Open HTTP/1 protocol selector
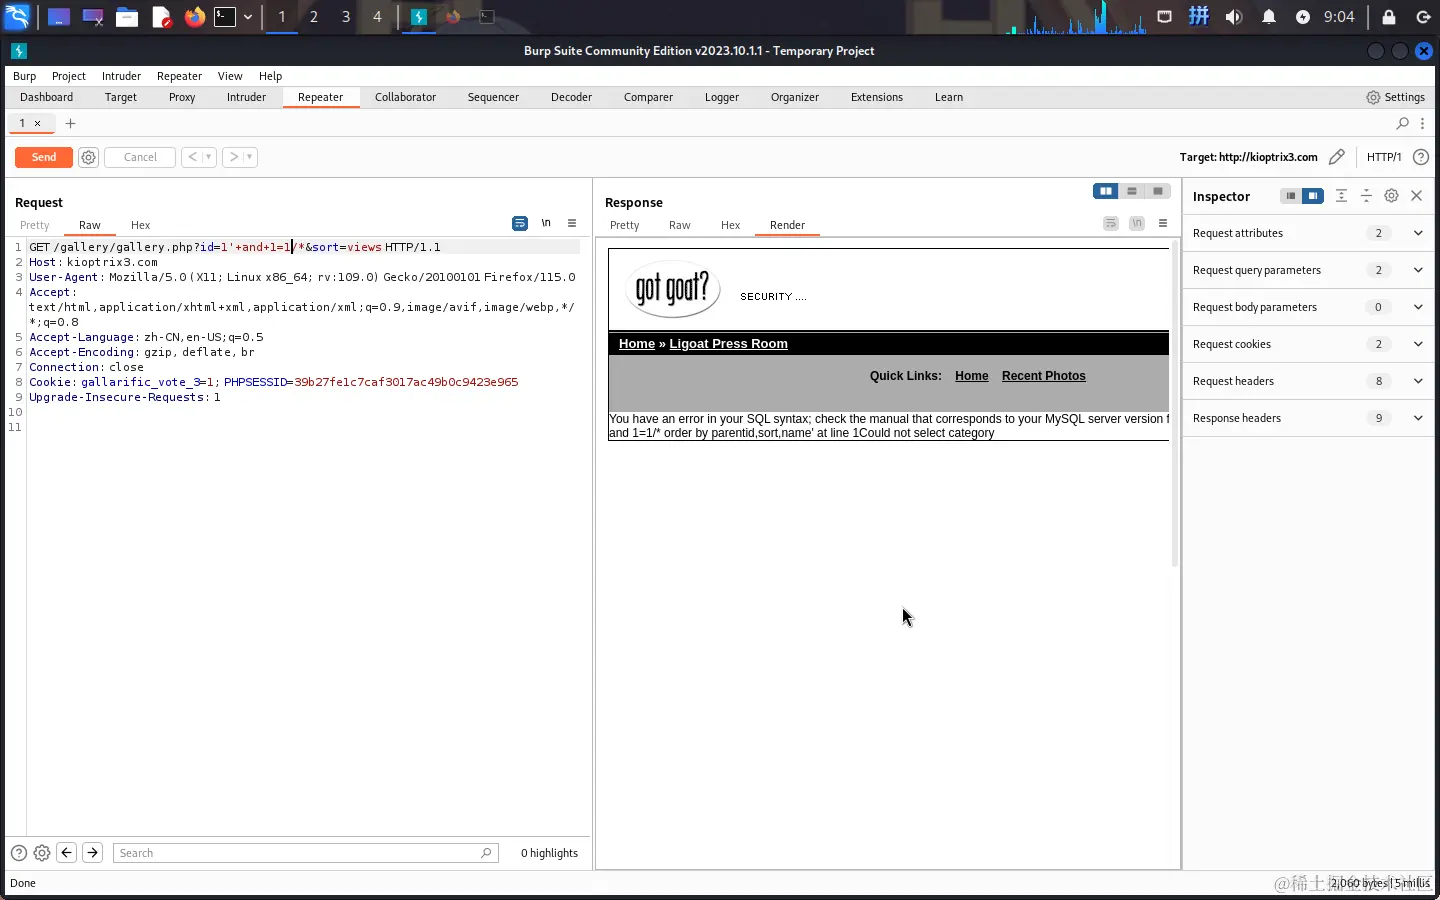The height and width of the screenshot is (900, 1440). pyautogui.click(x=1384, y=157)
